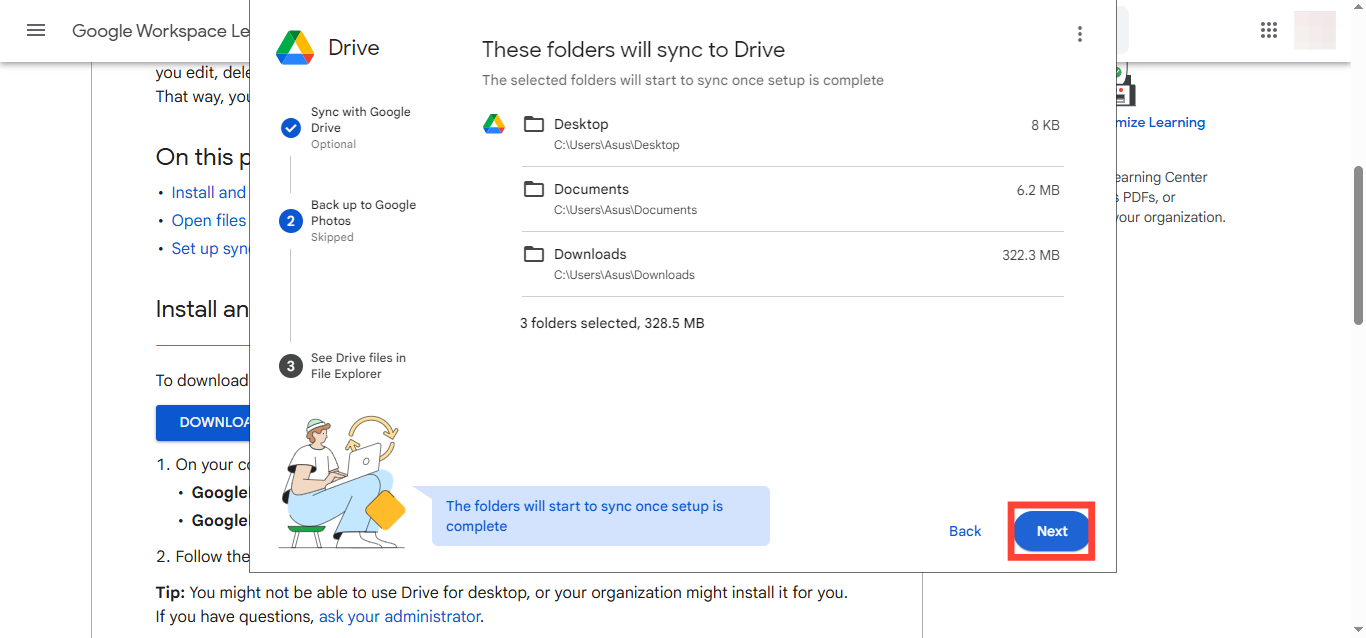
Task: Select step 2 Back up to Google Photos
Action: (x=291, y=221)
